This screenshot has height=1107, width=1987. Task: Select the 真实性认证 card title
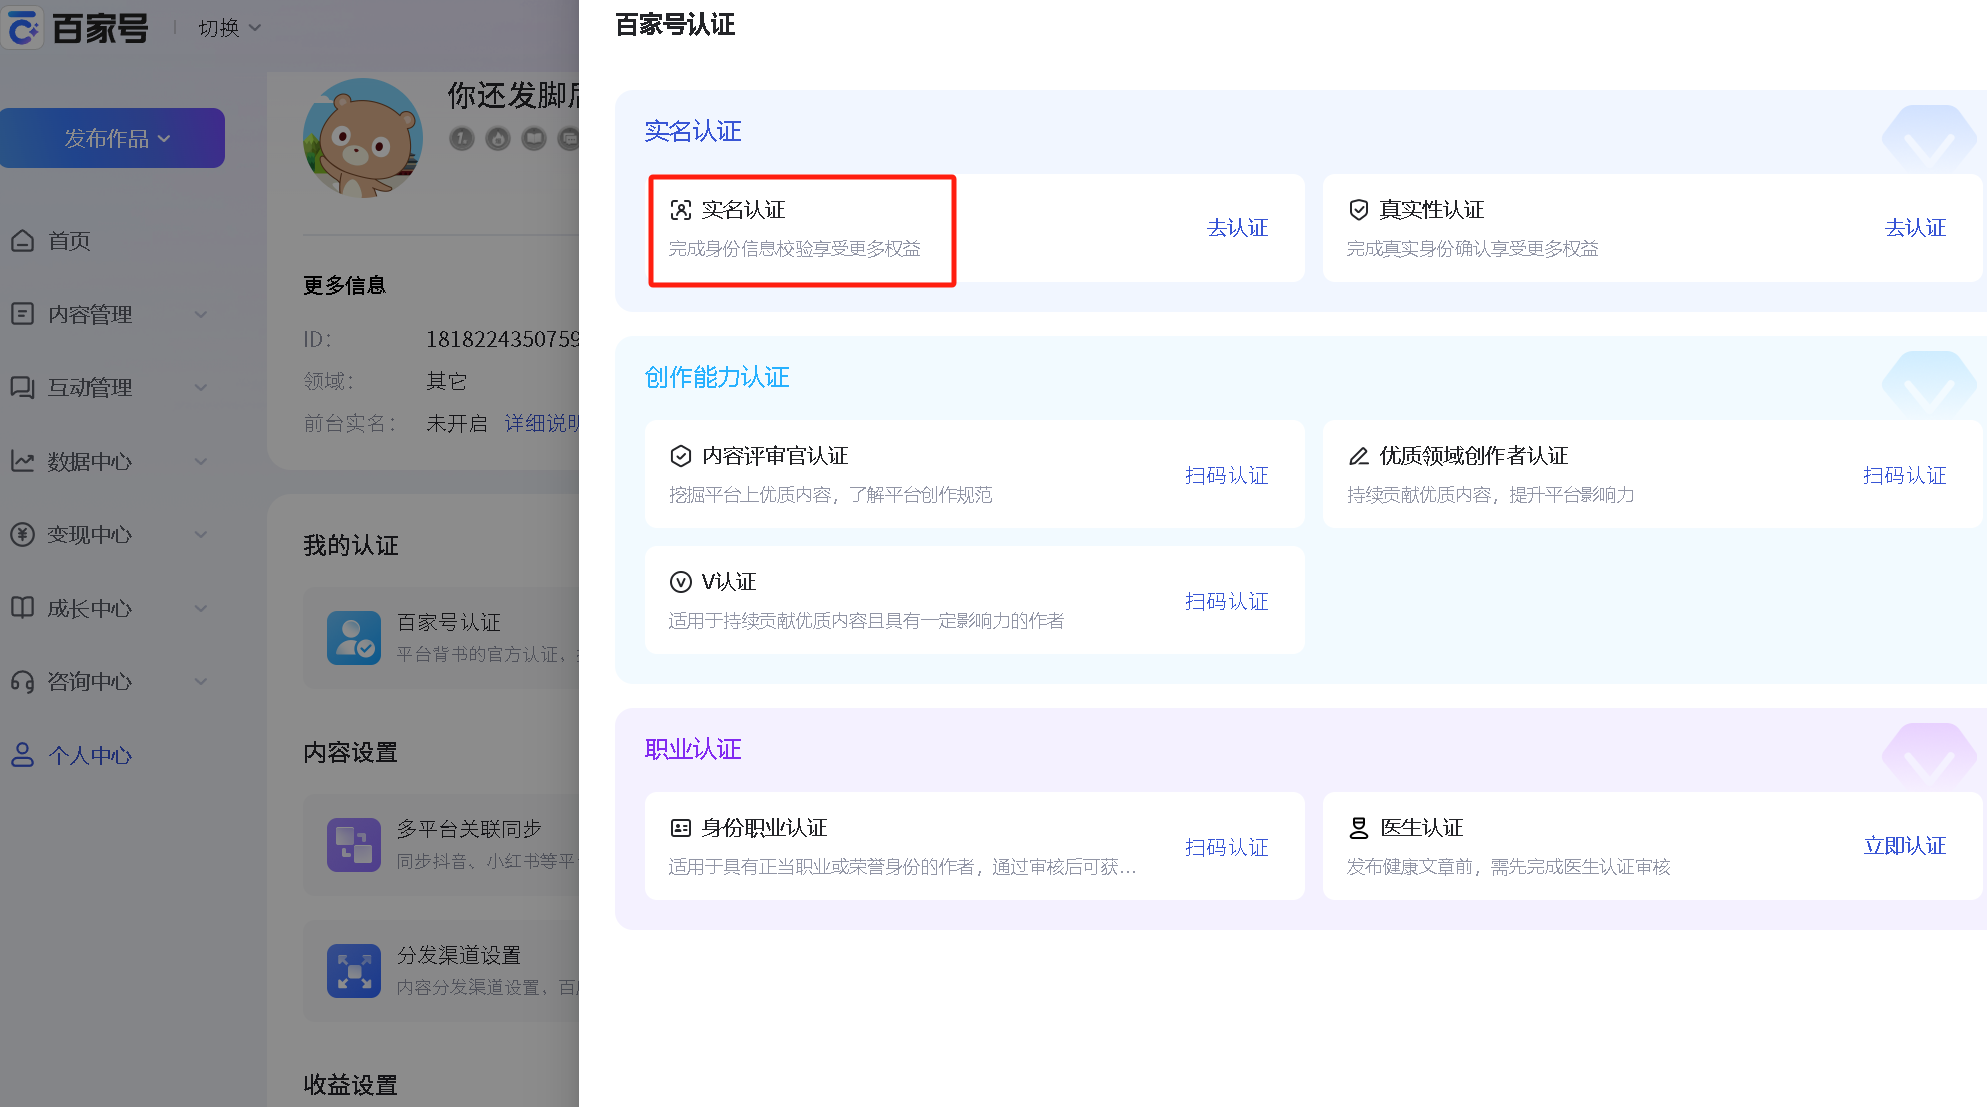[x=1432, y=210]
